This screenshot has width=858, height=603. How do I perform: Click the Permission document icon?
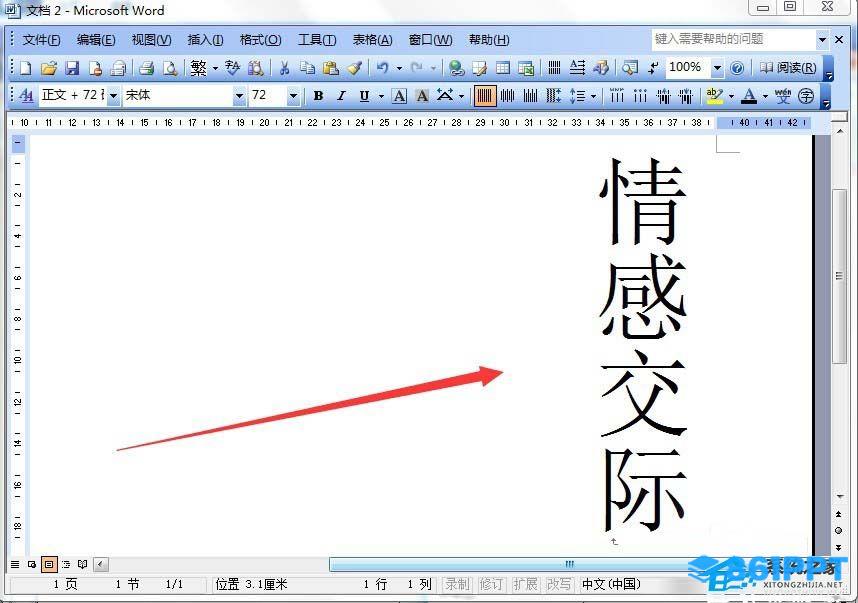95,68
